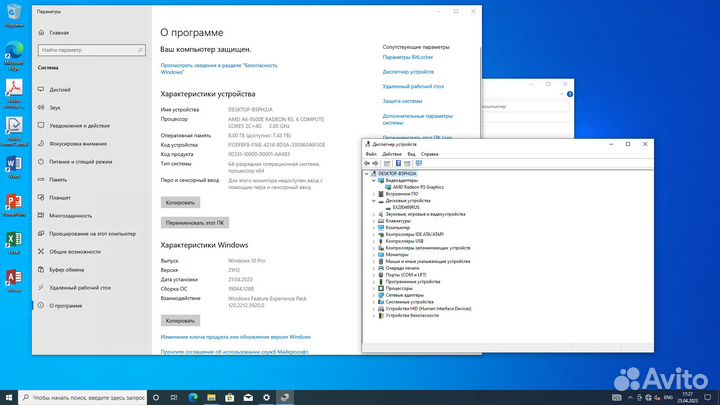This screenshot has width=720, height=405.
Task: Open Изменение ключа продукта link
Action: [x=236, y=337]
